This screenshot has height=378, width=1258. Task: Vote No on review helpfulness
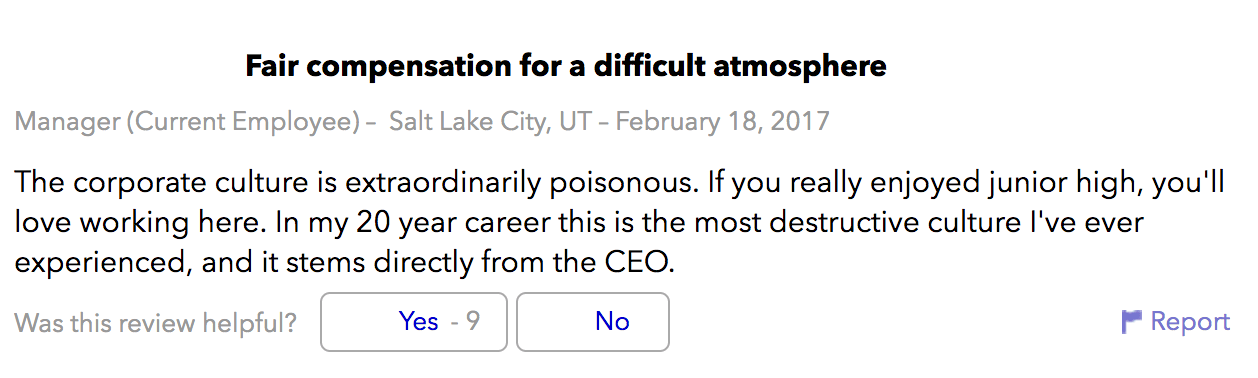click(592, 322)
